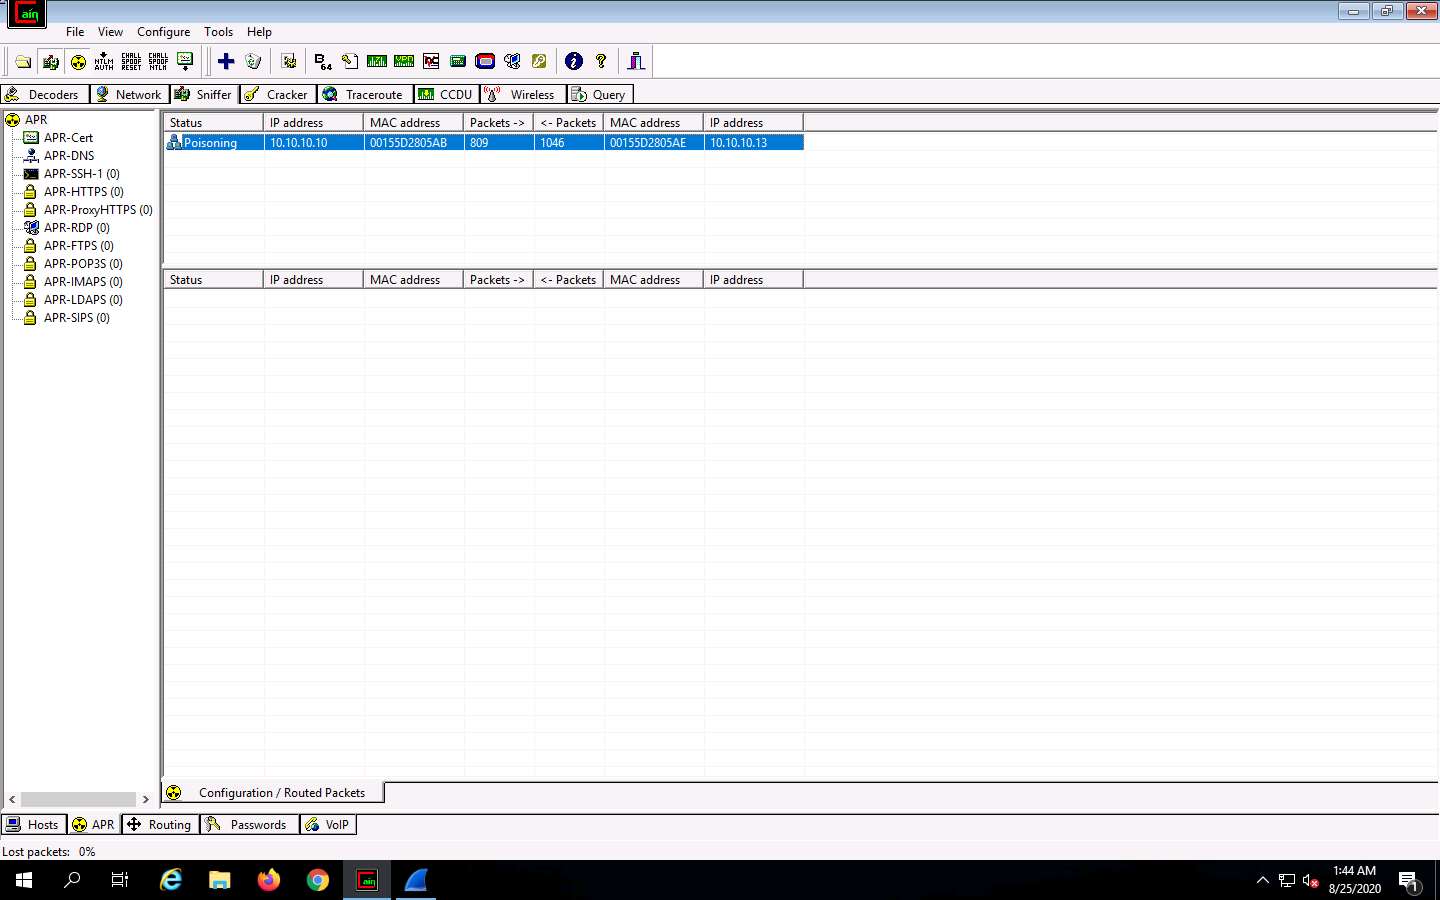
Task: Select APR-SIPS (0) in the tree
Action: pyautogui.click(x=77, y=318)
